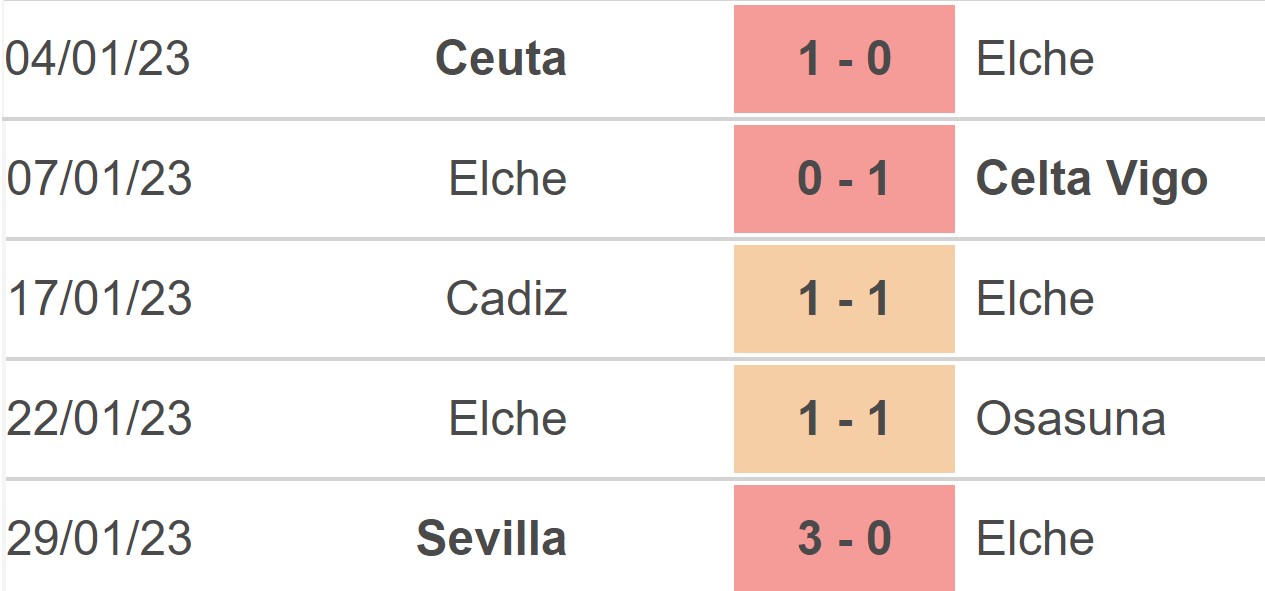
Task: Open the 0 - 1 score cell
Action: point(844,179)
